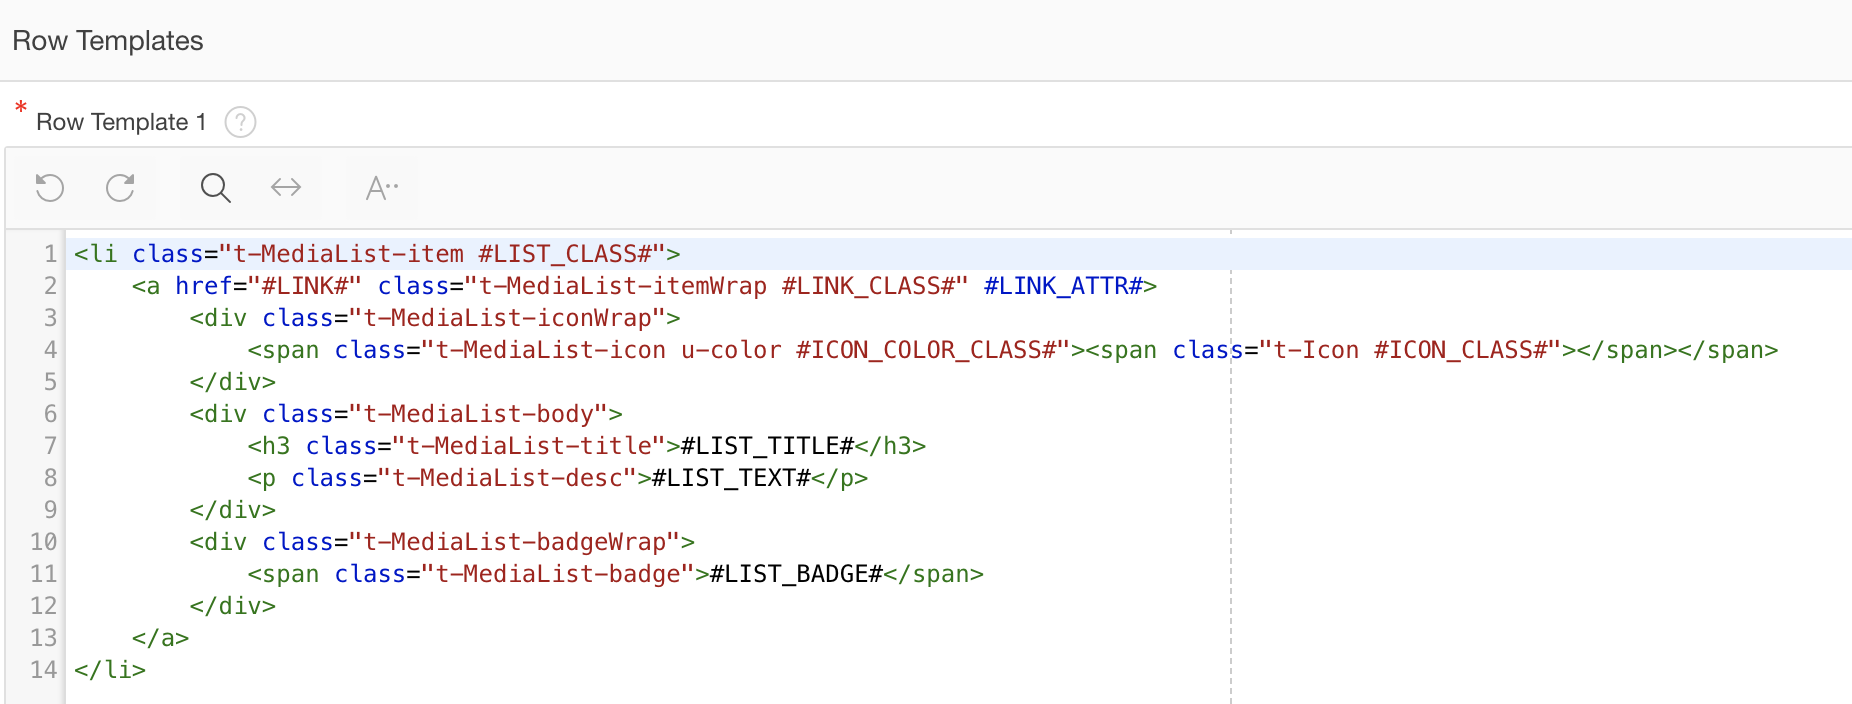
Task: Click the closing </div> on line 12
Action: pyautogui.click(x=233, y=606)
